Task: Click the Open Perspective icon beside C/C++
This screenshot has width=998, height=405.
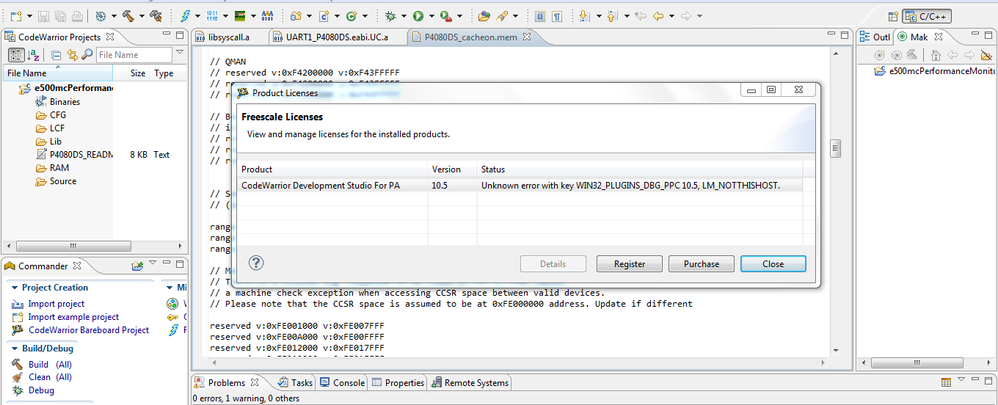Action: 894,16
